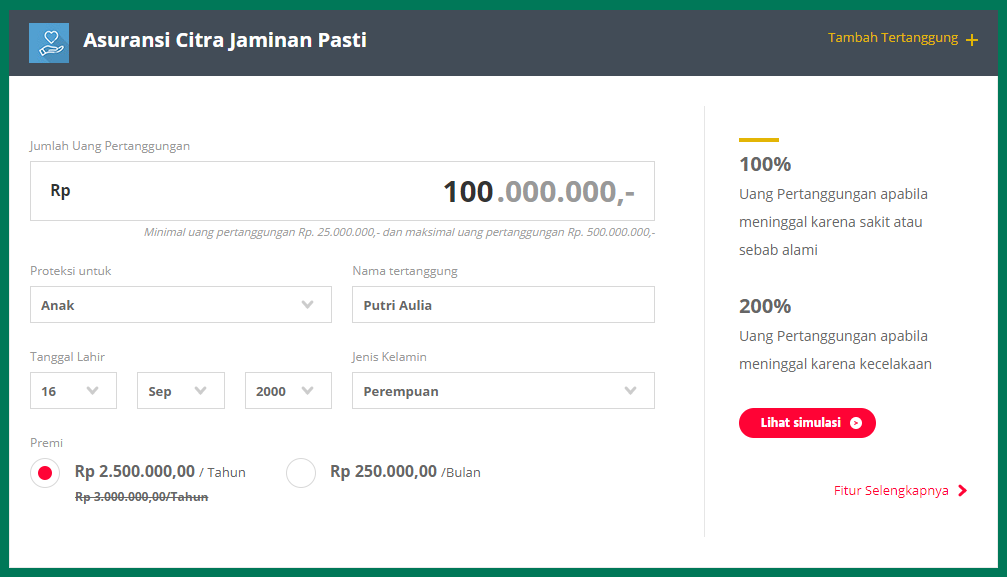Click the heart-in-hand insurance logo icon

coord(49,43)
